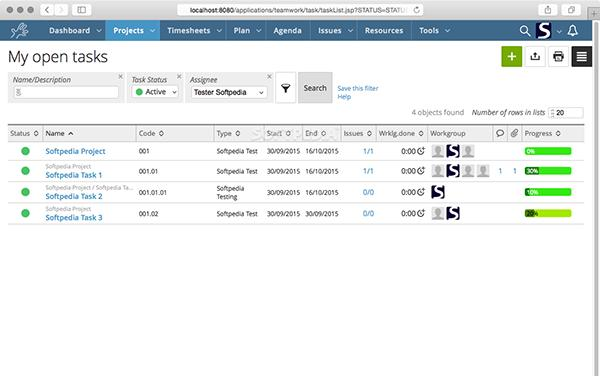Viewport: 600px width, 376px height.
Task: Click the Search button
Action: pyautogui.click(x=315, y=88)
